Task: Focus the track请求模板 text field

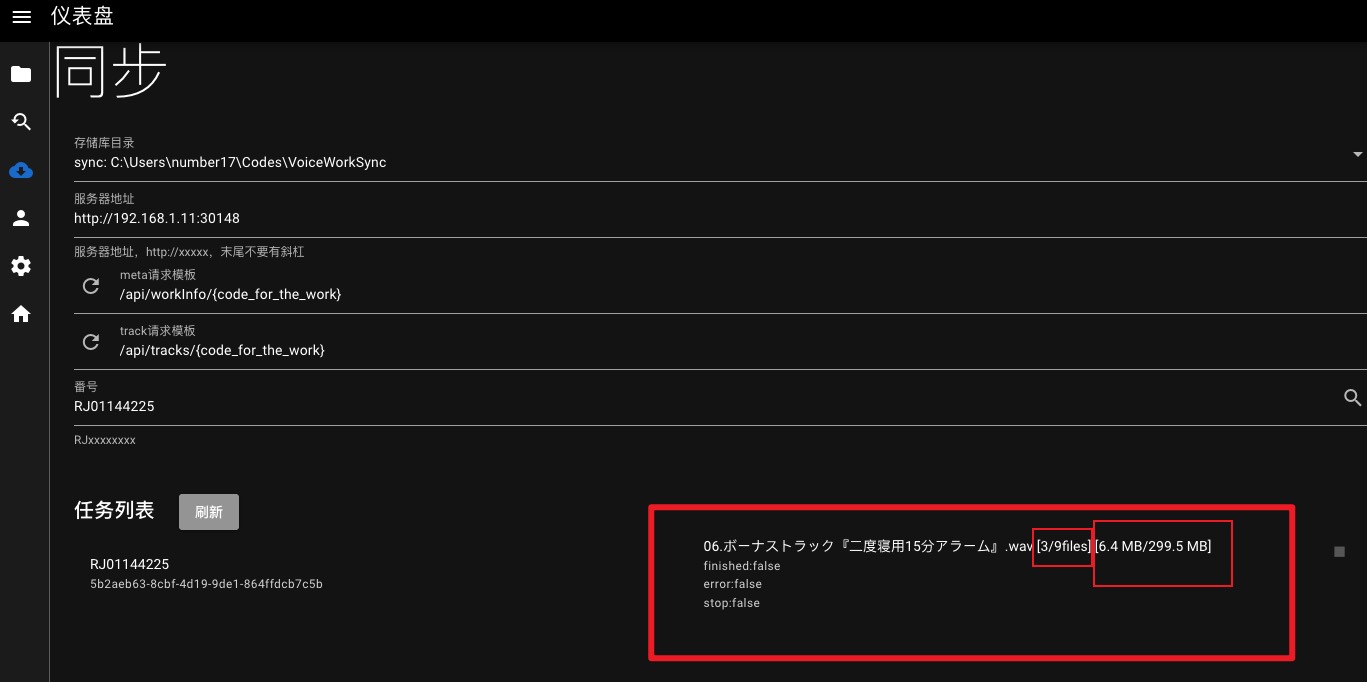Action: 700,350
